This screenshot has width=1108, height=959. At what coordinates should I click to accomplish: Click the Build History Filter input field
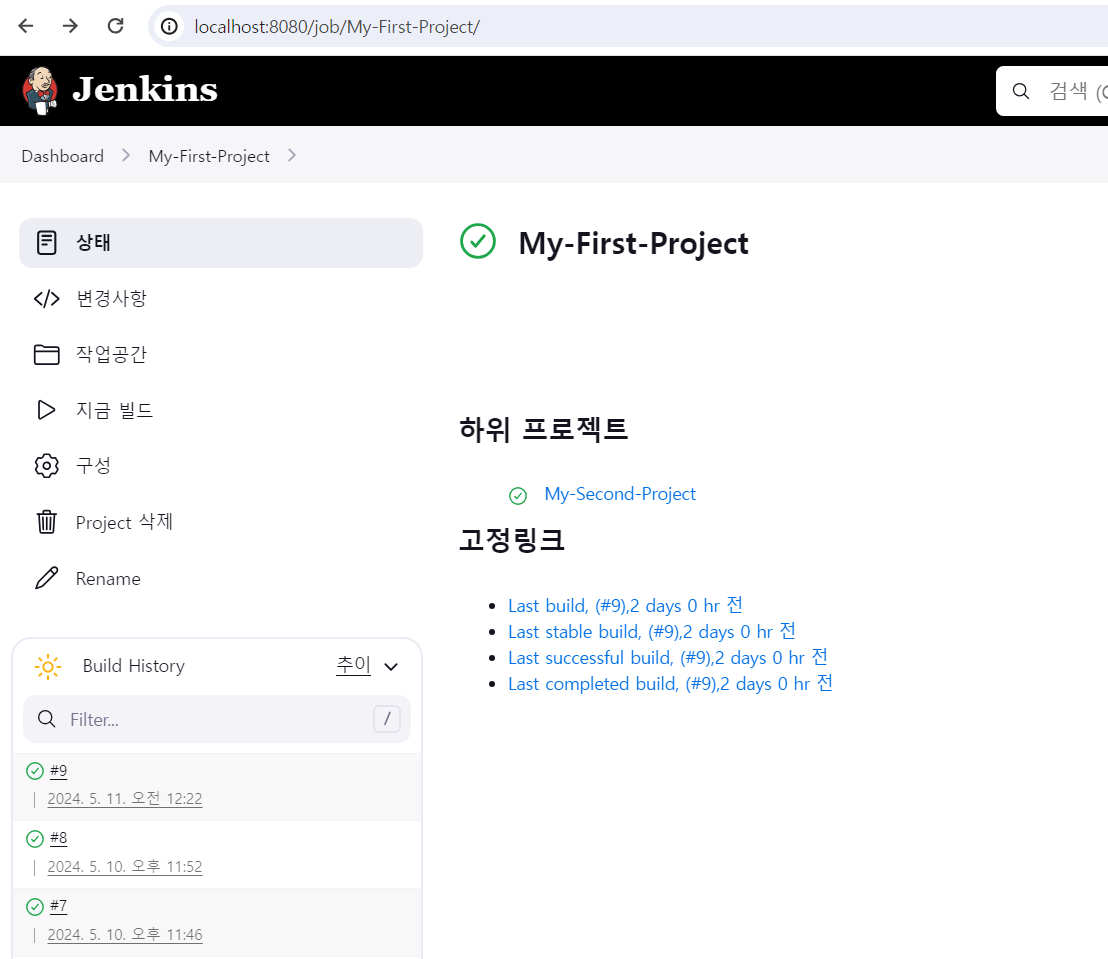pyautogui.click(x=217, y=719)
